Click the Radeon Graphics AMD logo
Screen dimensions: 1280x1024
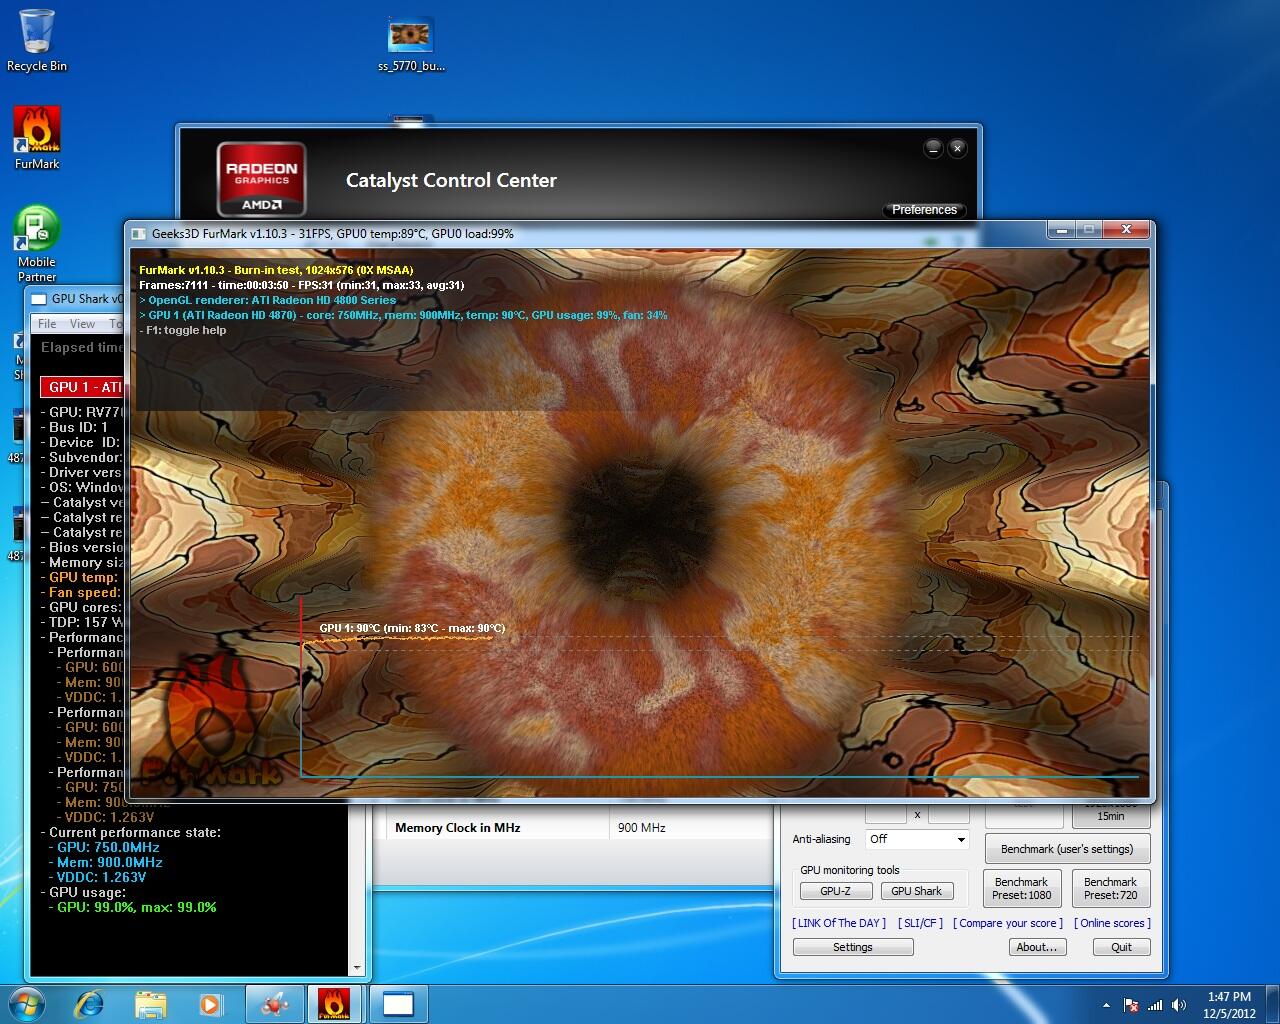pyautogui.click(x=261, y=179)
